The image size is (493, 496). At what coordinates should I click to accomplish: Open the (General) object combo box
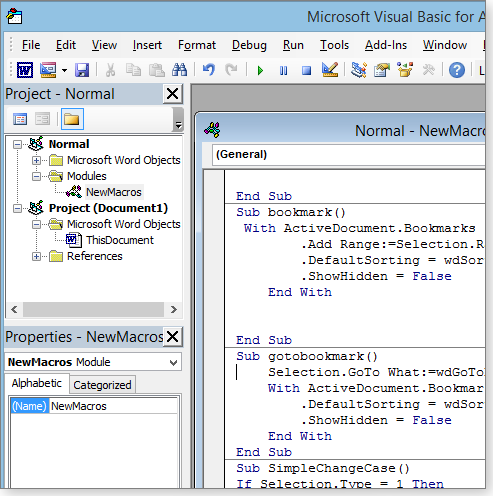point(348,155)
